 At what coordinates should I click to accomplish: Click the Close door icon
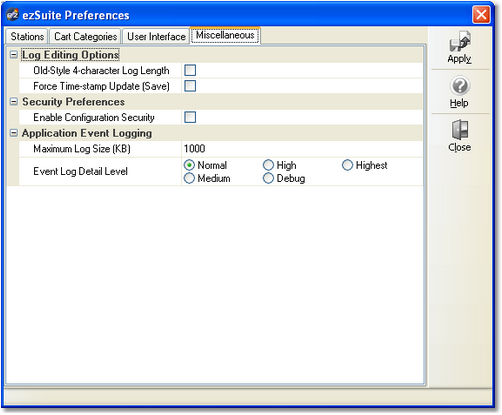[460, 130]
